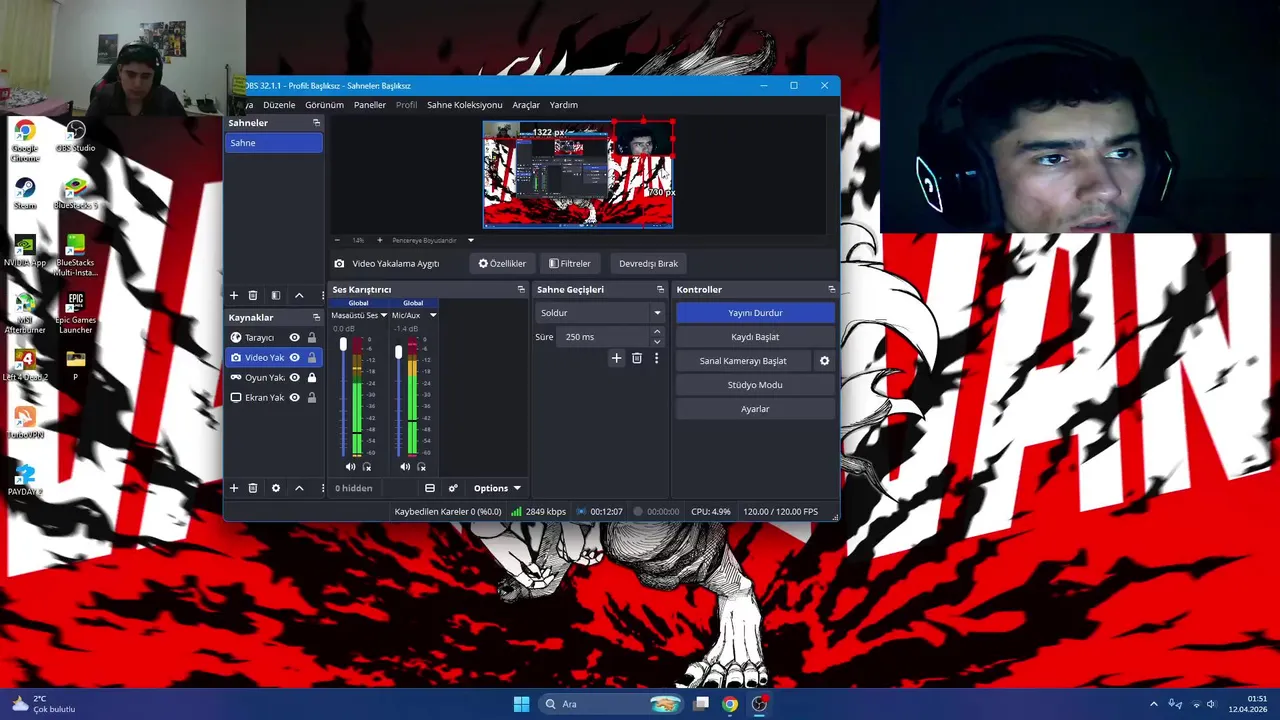Hide the Tarayıcı source

(x=294, y=338)
